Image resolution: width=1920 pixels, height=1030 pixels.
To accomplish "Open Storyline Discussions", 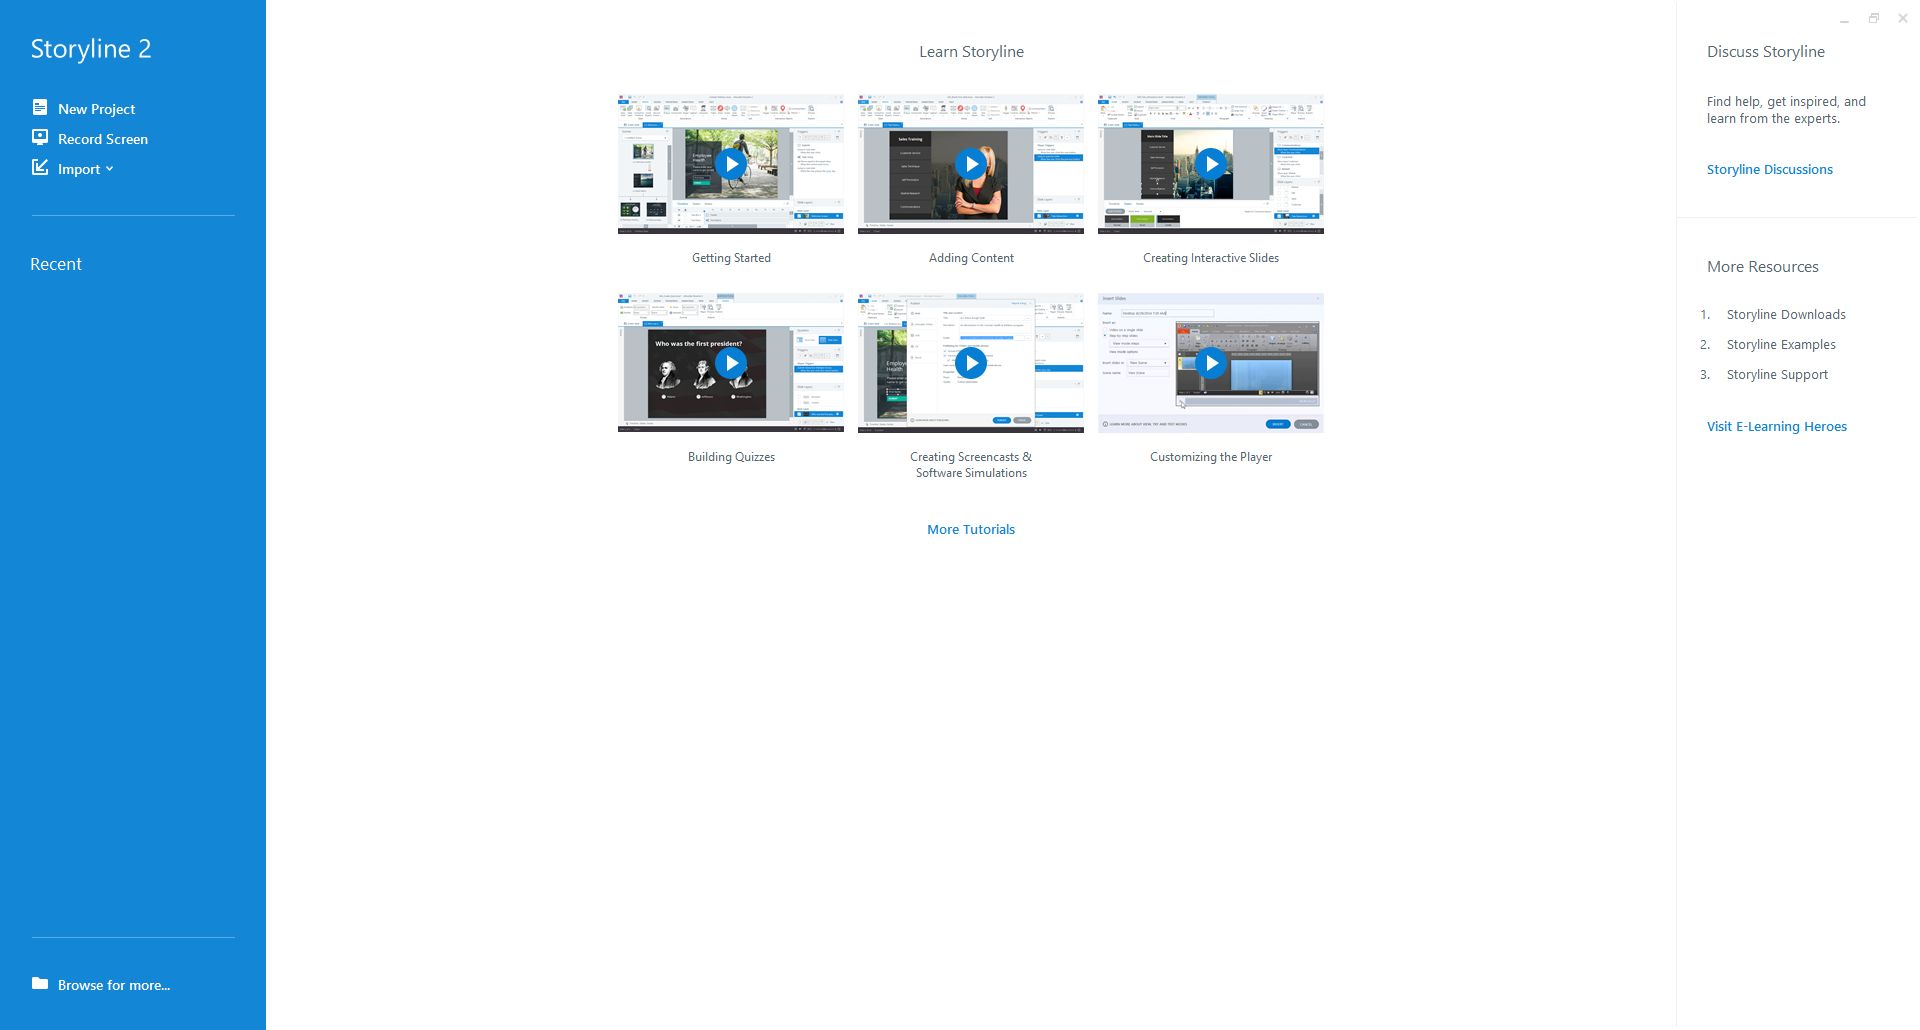I will (x=1769, y=169).
